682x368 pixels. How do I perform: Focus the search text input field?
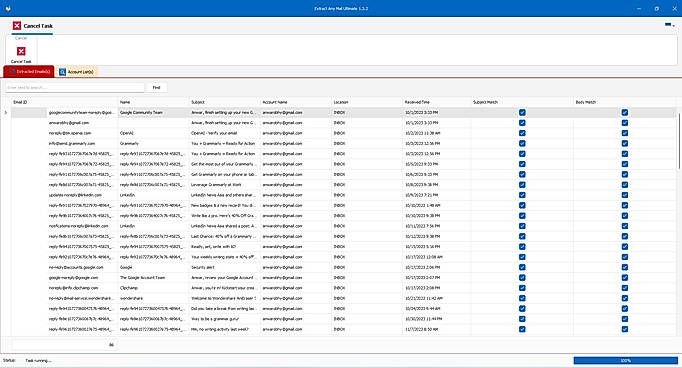[x=74, y=87]
